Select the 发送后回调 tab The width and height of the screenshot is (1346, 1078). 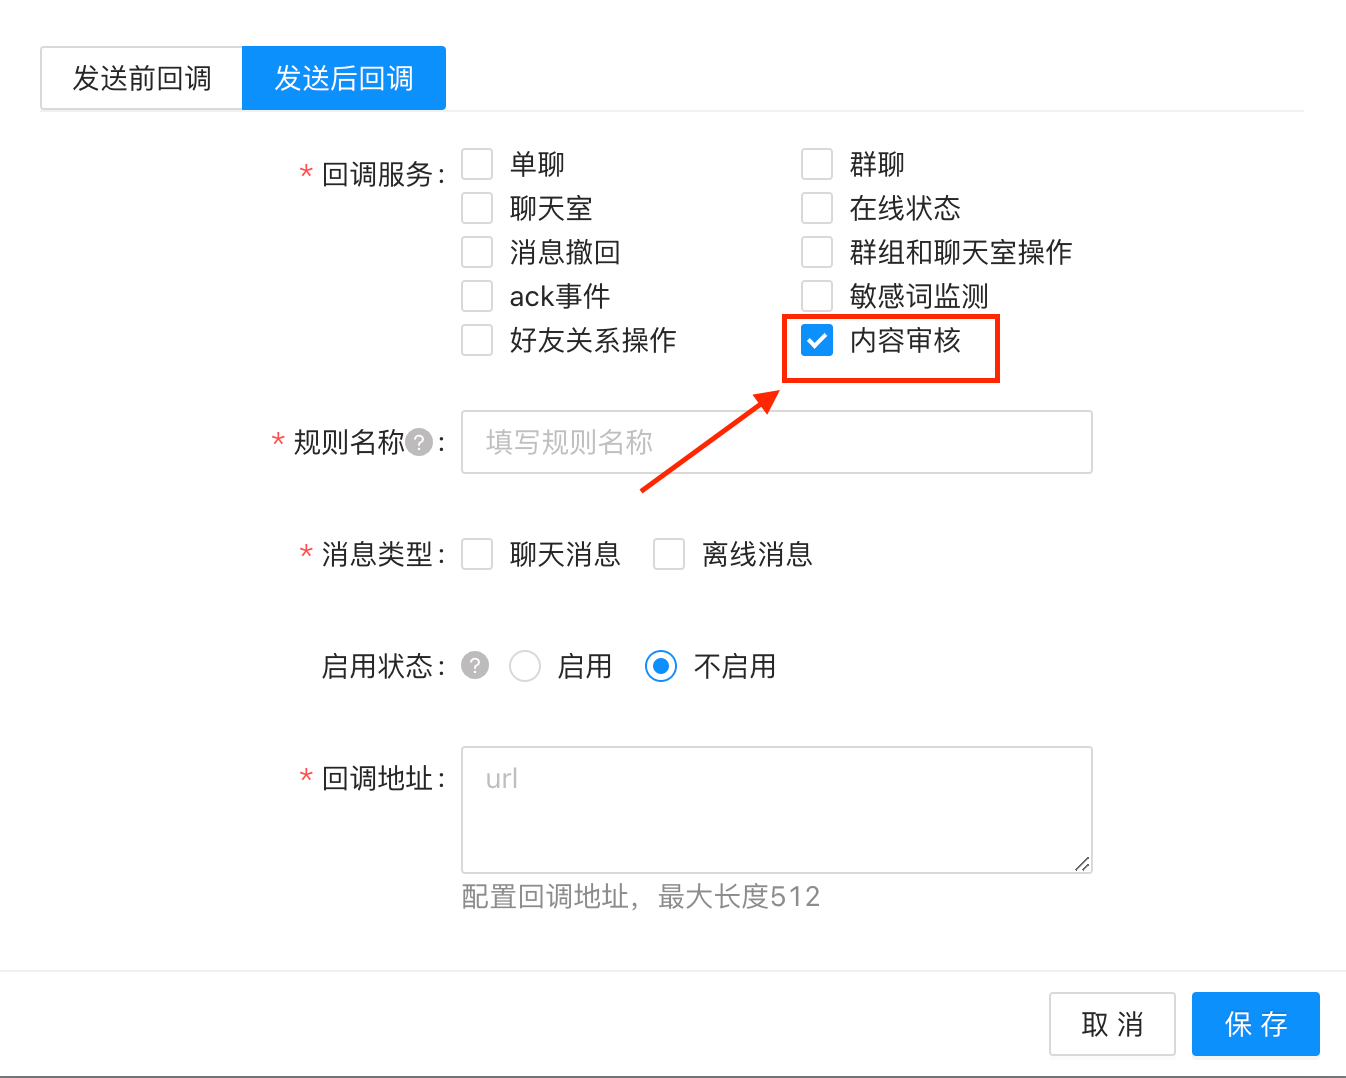(x=344, y=78)
